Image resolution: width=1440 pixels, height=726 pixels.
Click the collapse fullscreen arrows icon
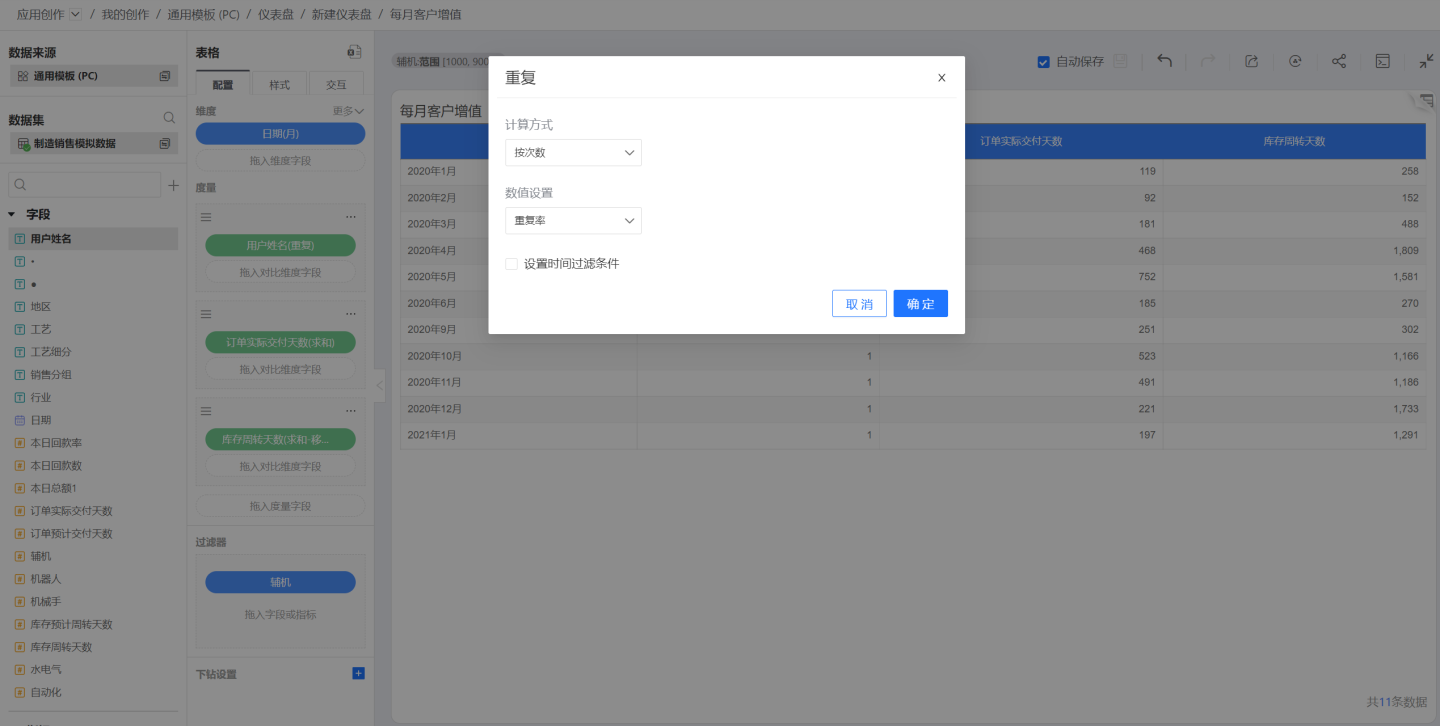click(x=1426, y=61)
